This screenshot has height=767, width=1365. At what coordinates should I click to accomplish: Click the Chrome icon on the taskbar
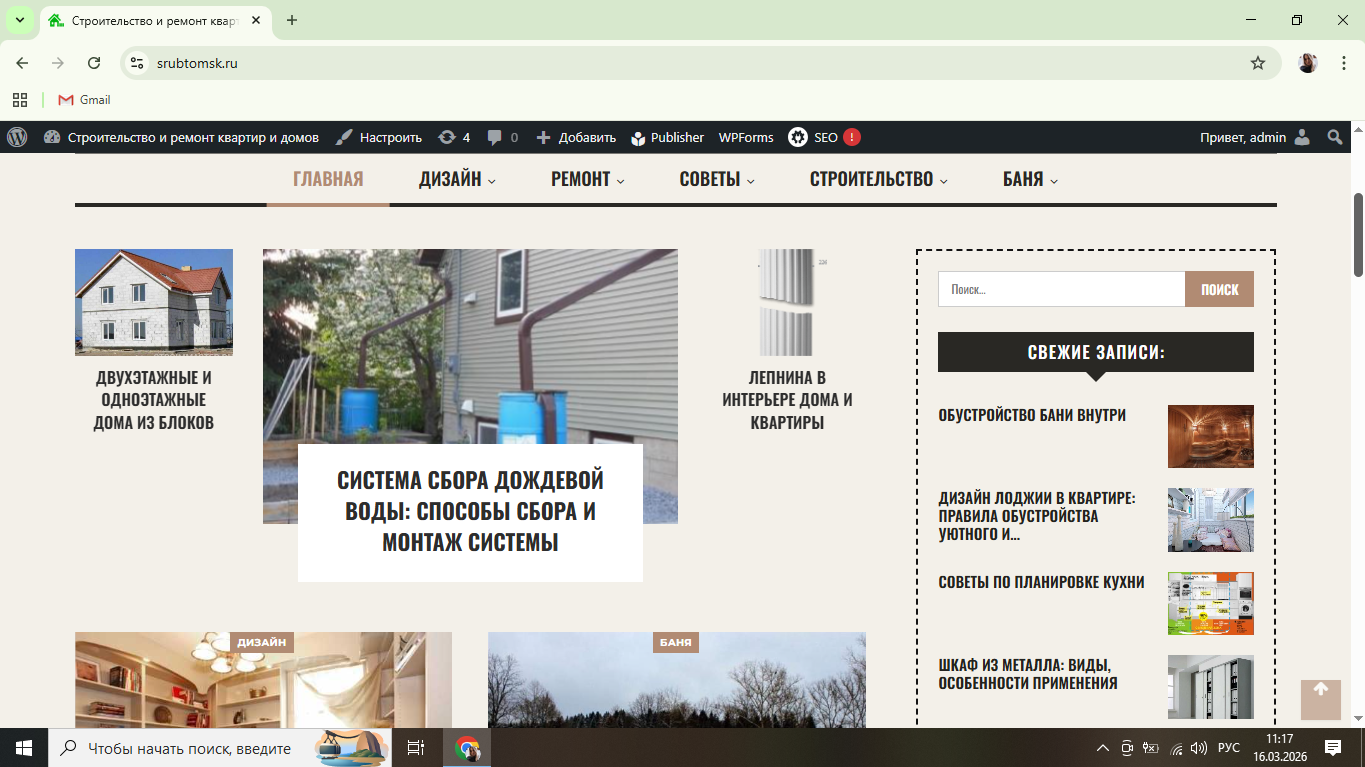(x=467, y=748)
